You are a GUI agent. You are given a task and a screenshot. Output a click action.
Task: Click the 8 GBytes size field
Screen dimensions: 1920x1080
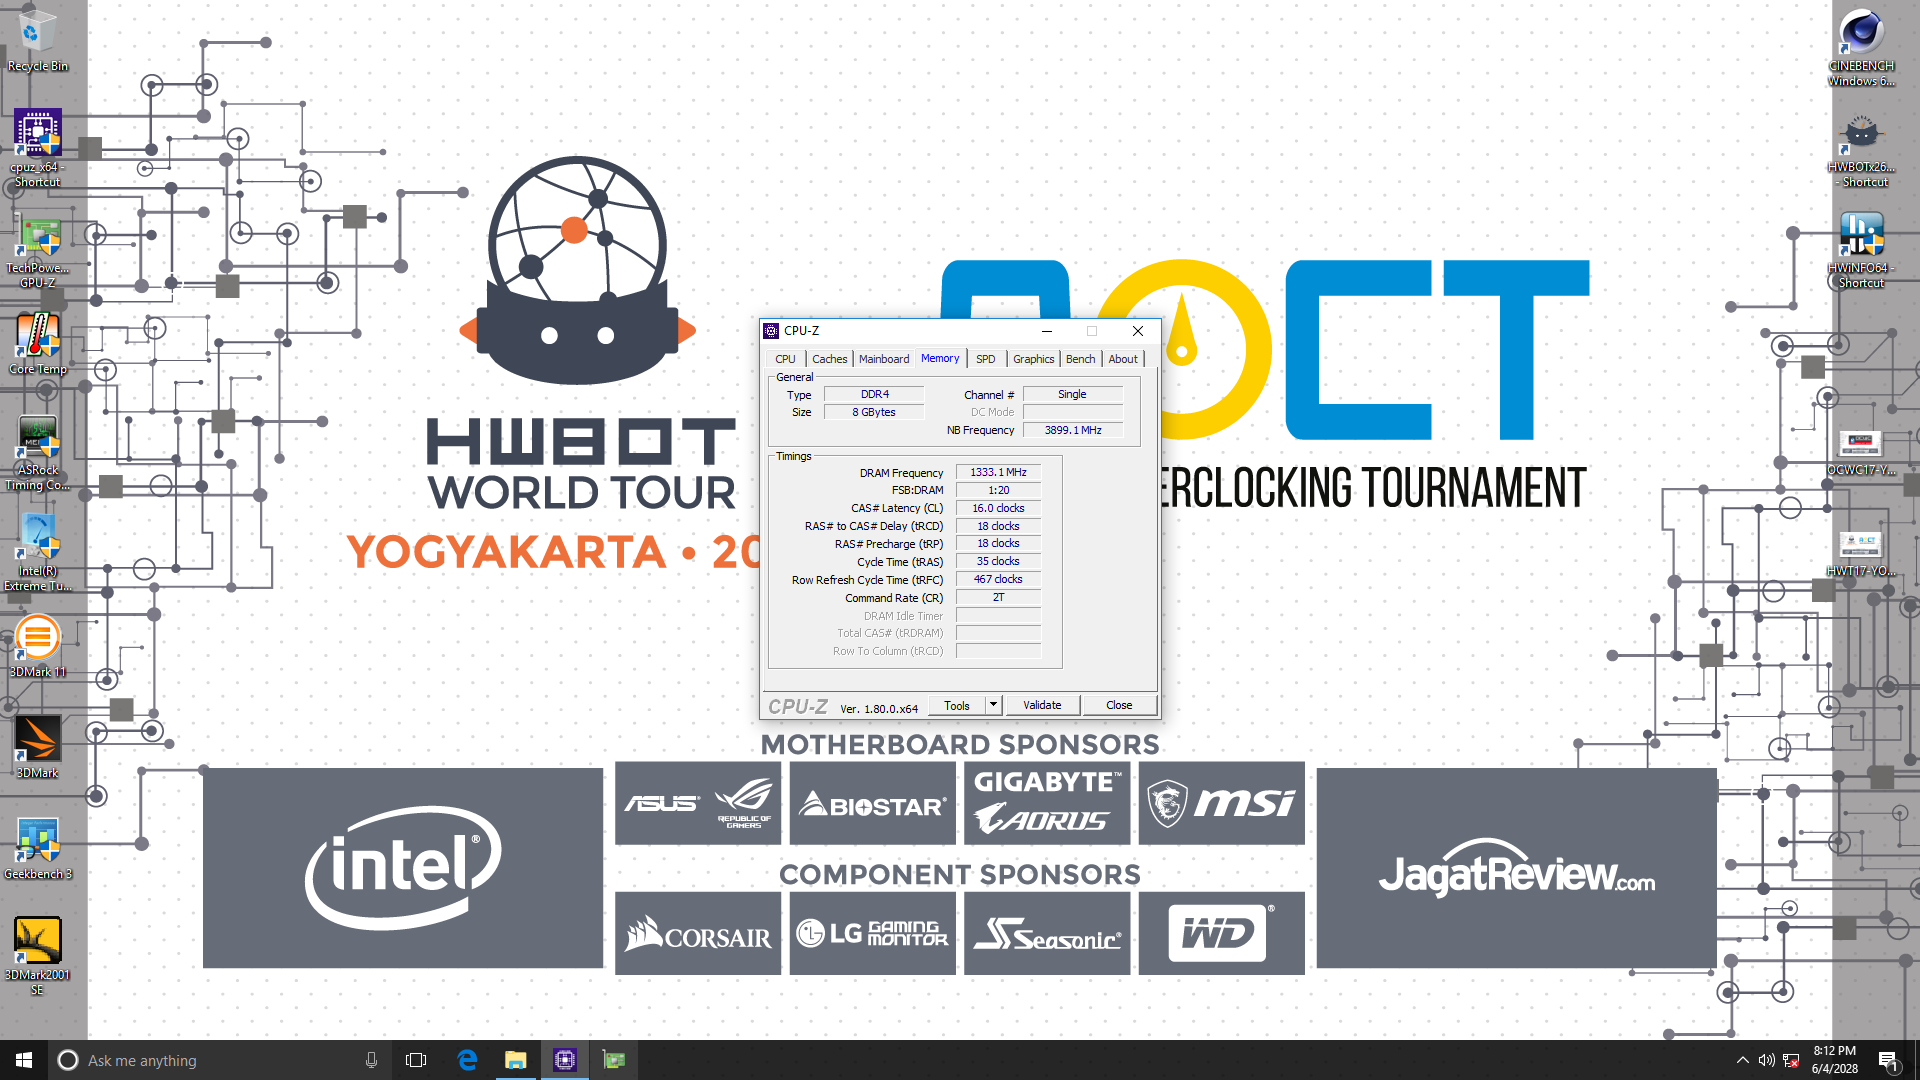coord(875,413)
